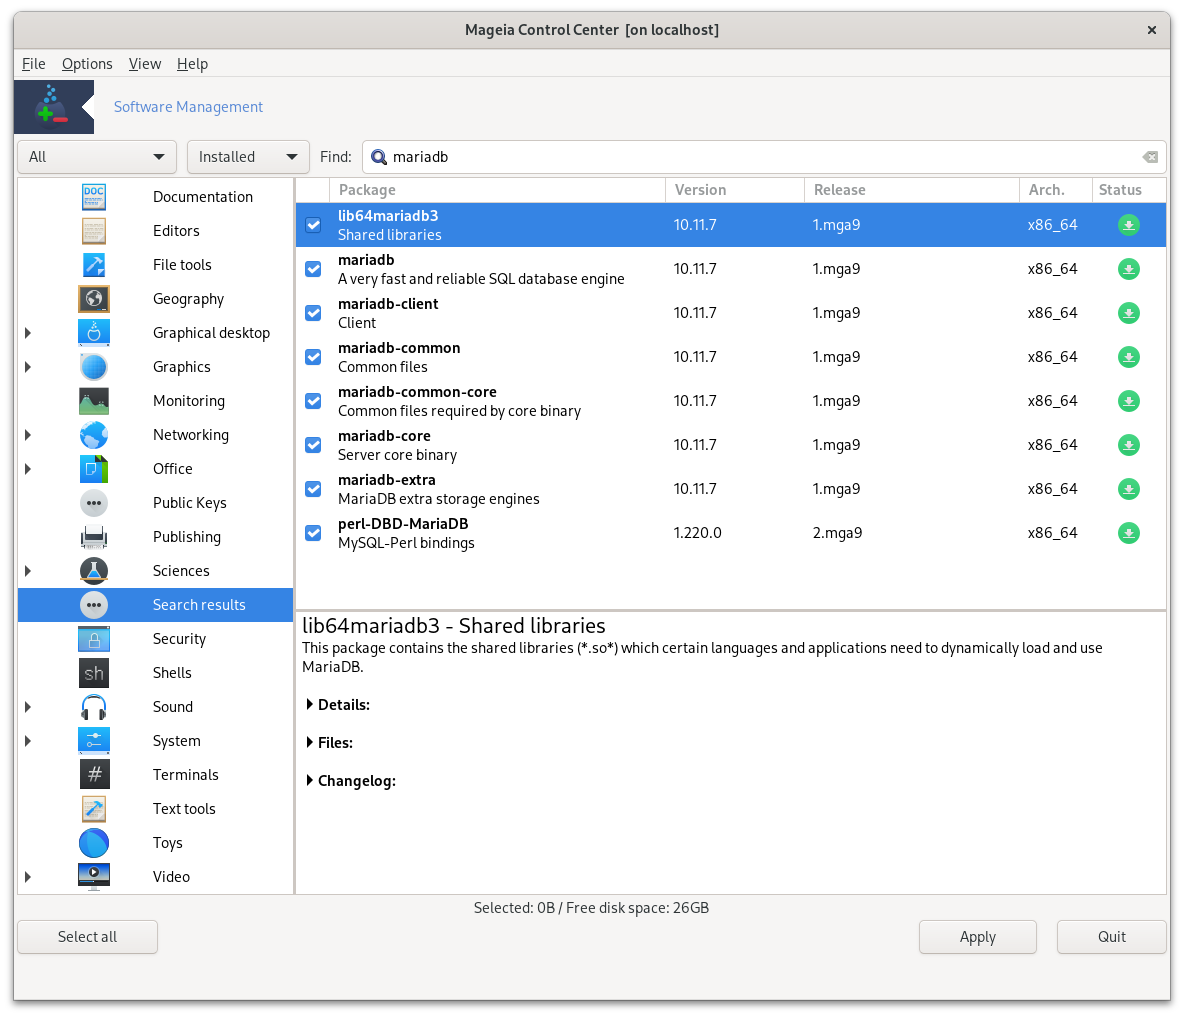Select the Shells category label
The height and width of the screenshot is (1017, 1184).
point(172,673)
